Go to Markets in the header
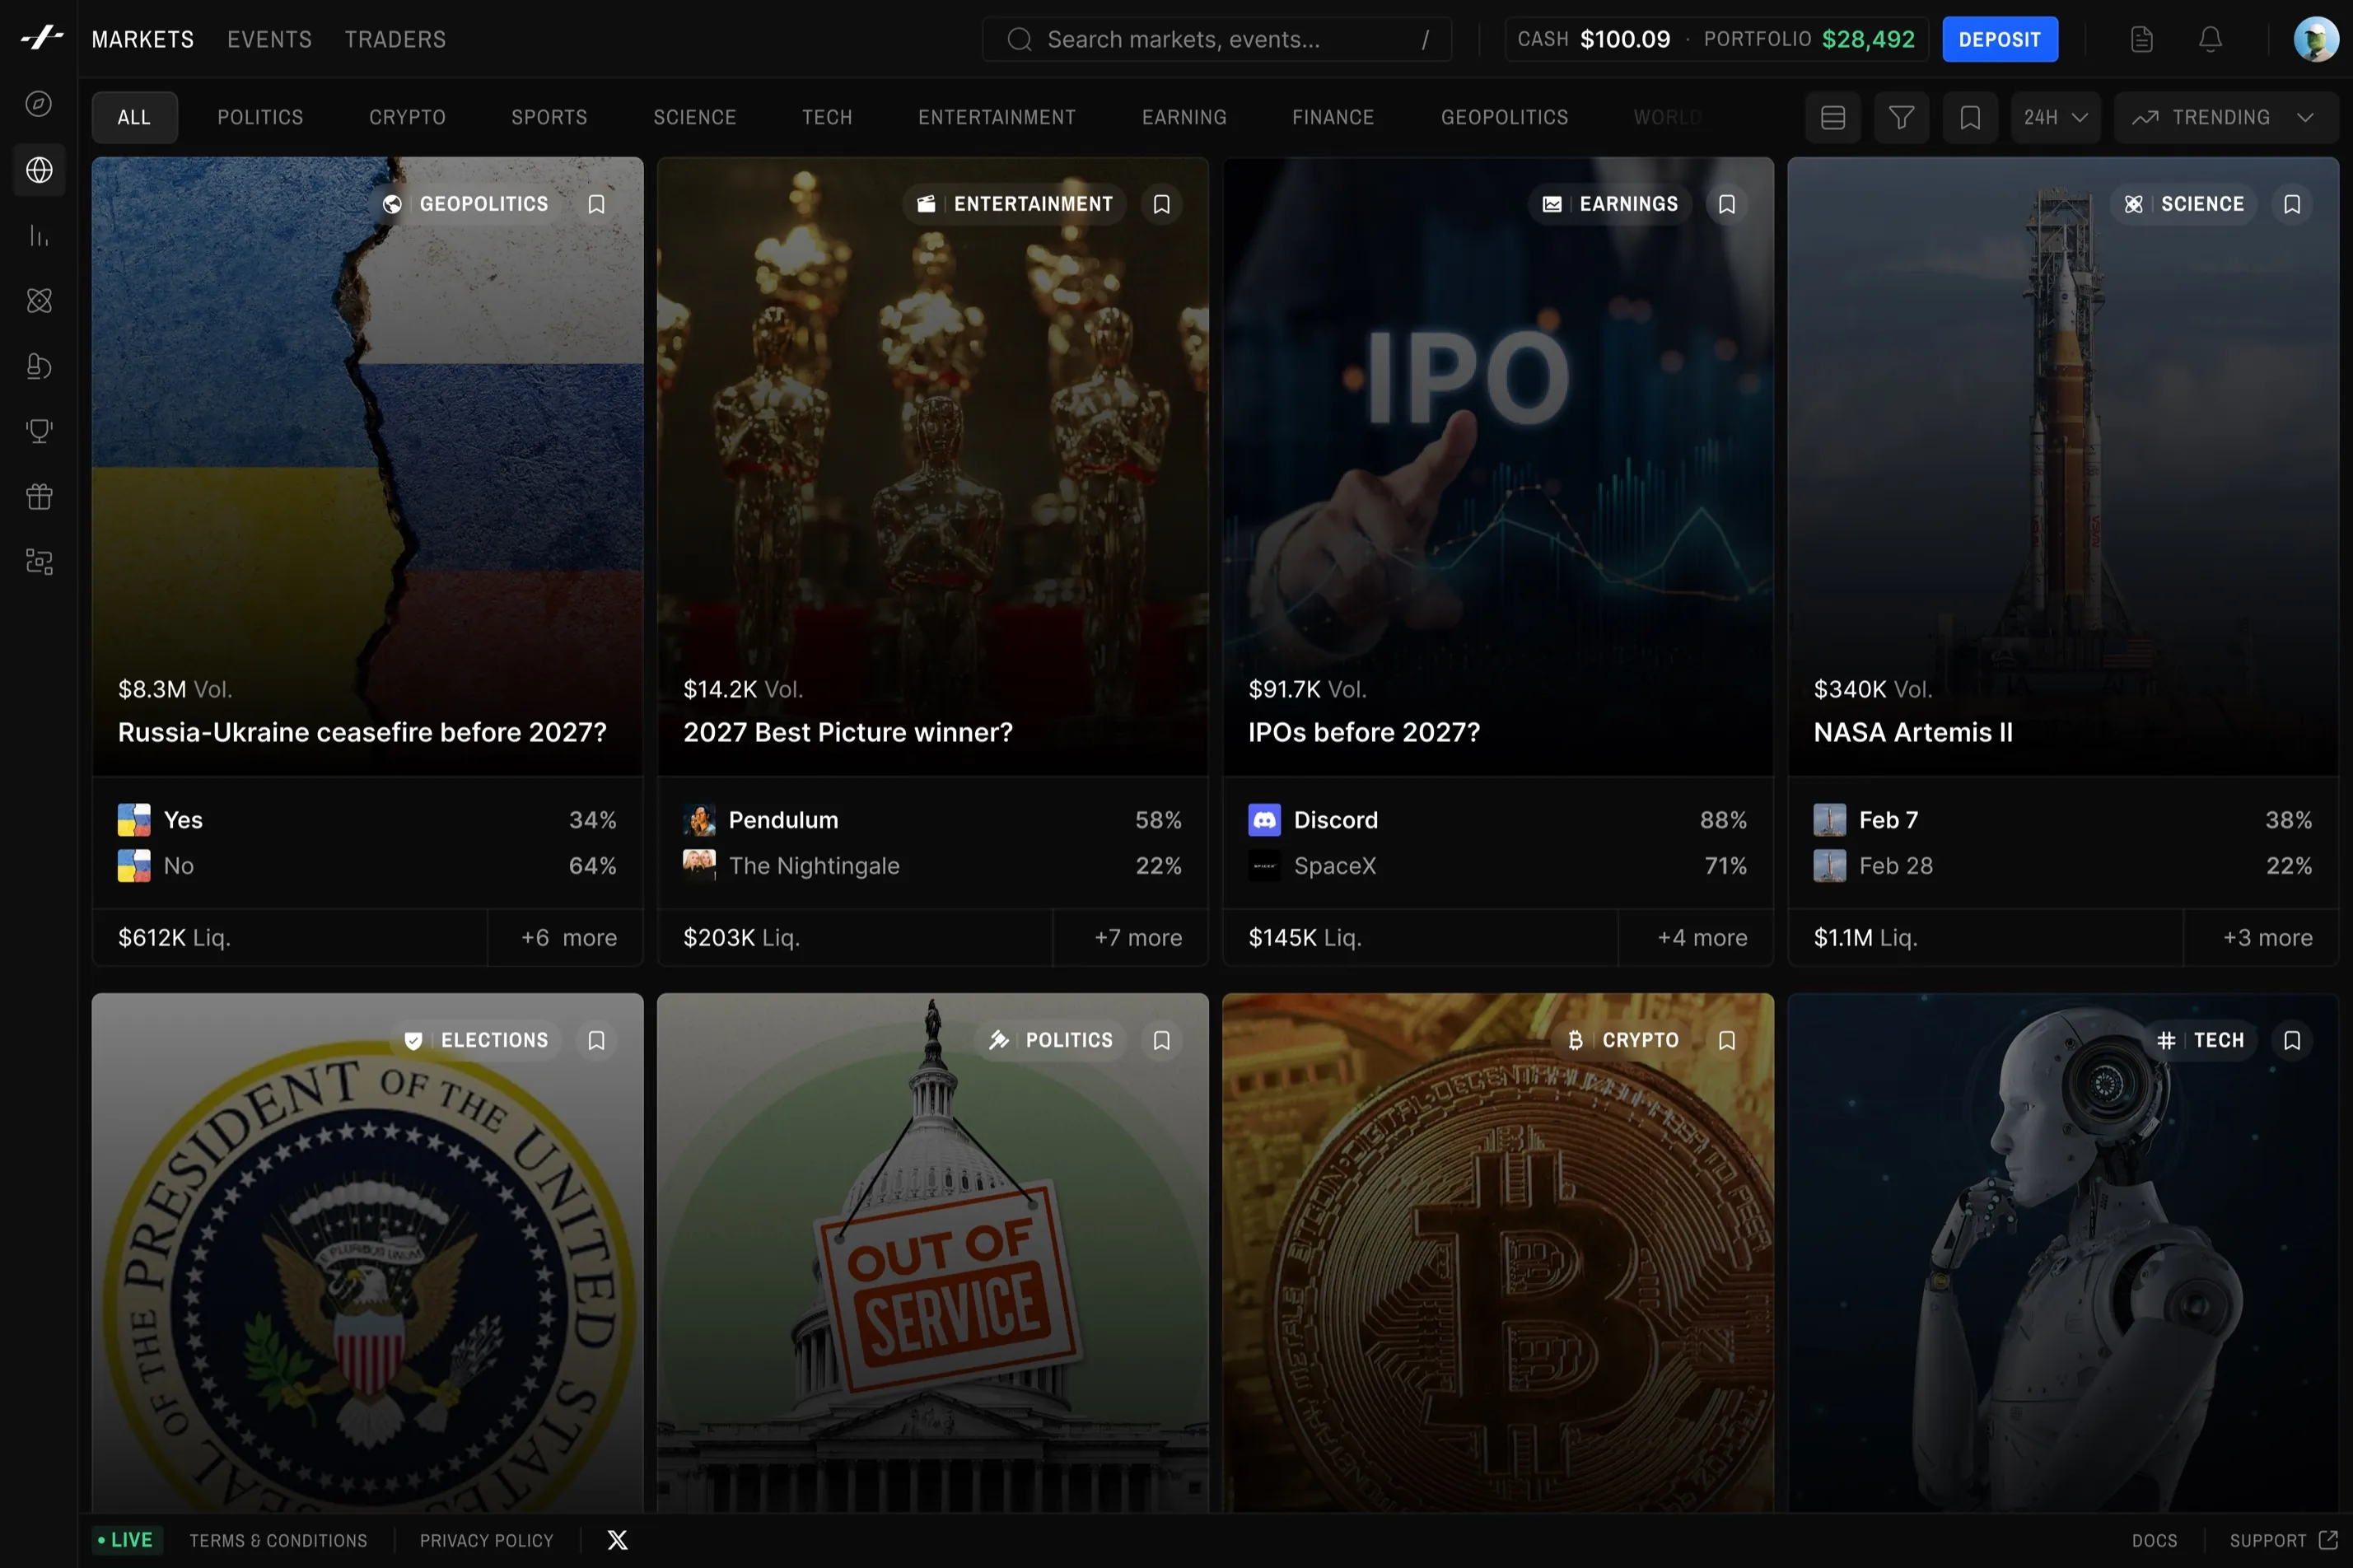Image resolution: width=2353 pixels, height=1568 pixels. click(143, 39)
